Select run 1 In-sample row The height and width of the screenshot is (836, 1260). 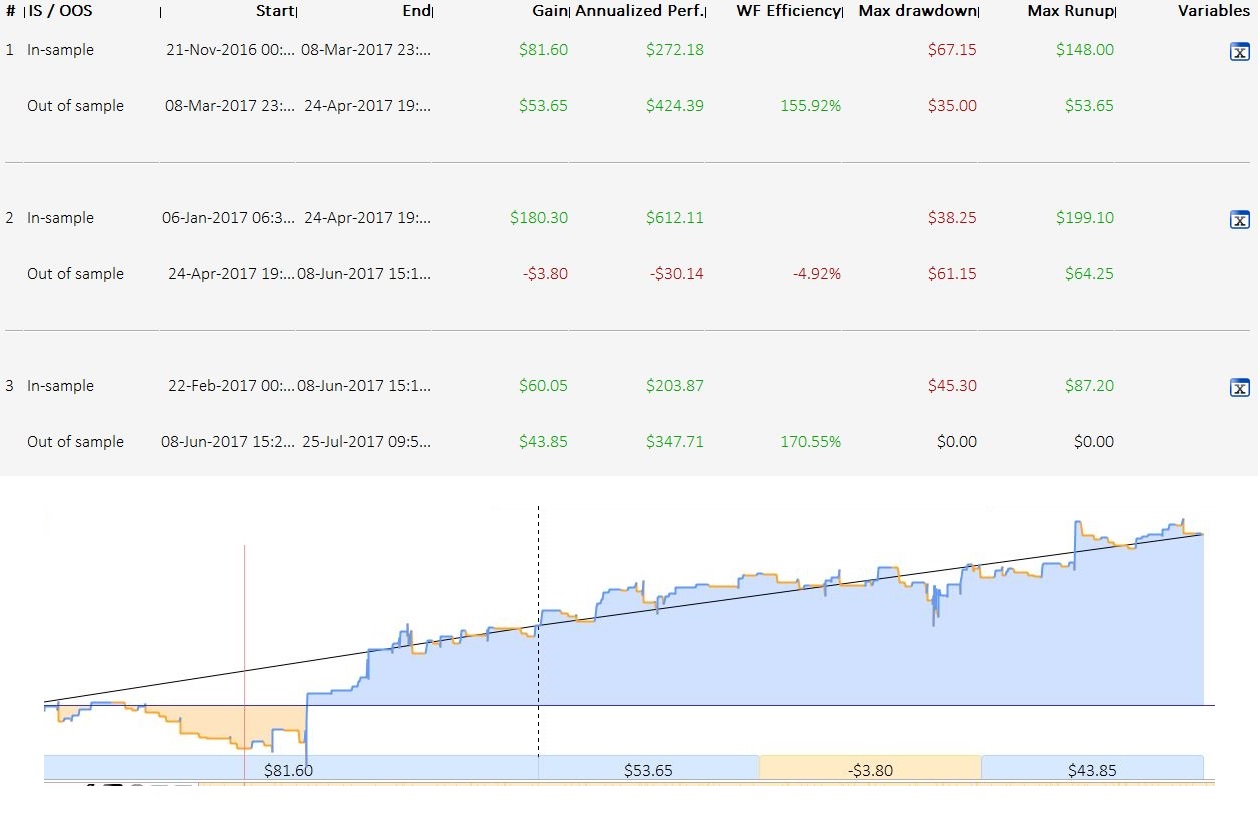point(628,50)
